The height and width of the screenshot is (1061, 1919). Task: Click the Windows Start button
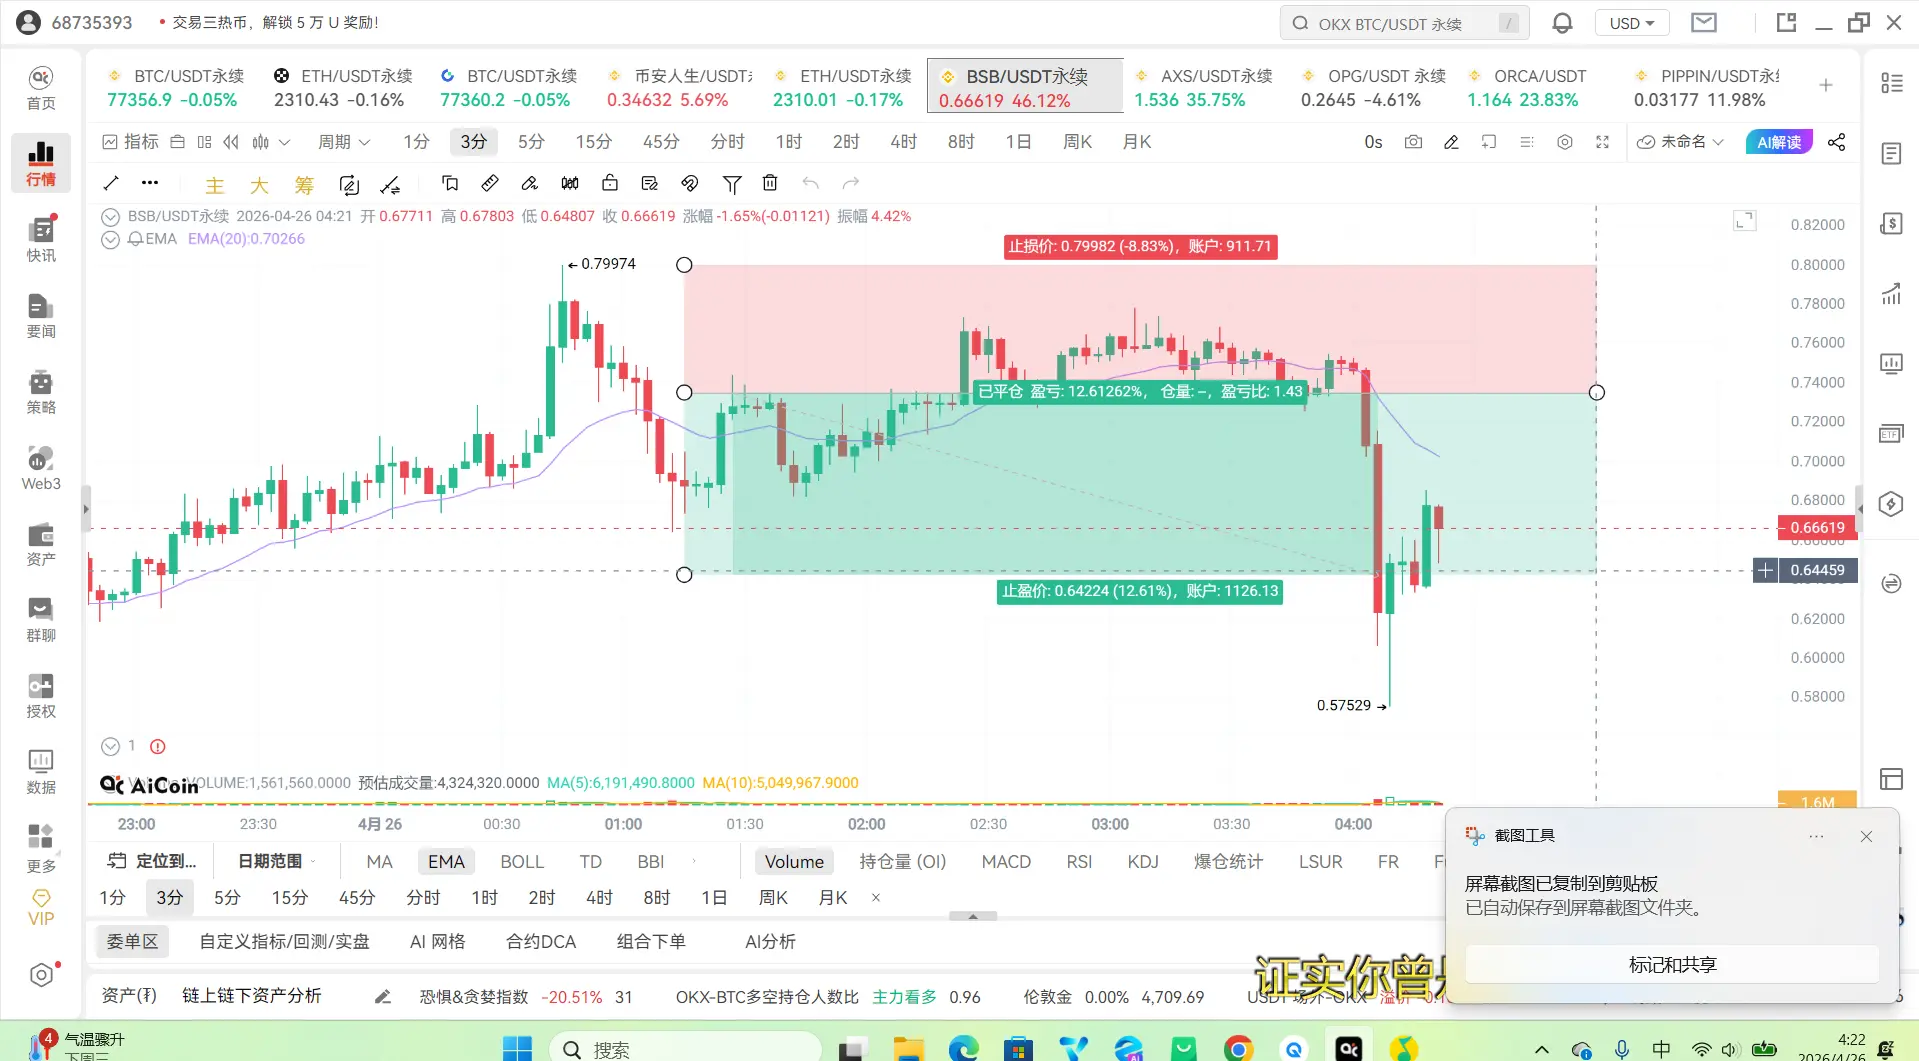pyautogui.click(x=517, y=1048)
